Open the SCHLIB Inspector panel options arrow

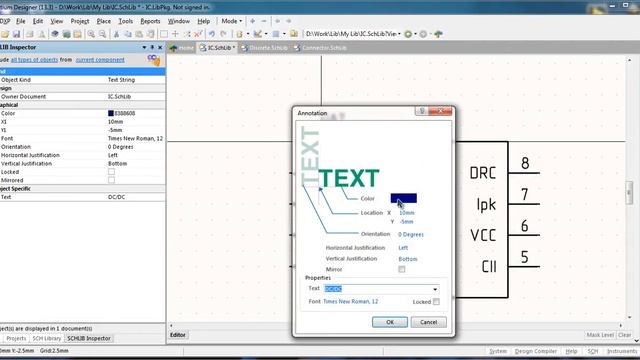(144, 47)
